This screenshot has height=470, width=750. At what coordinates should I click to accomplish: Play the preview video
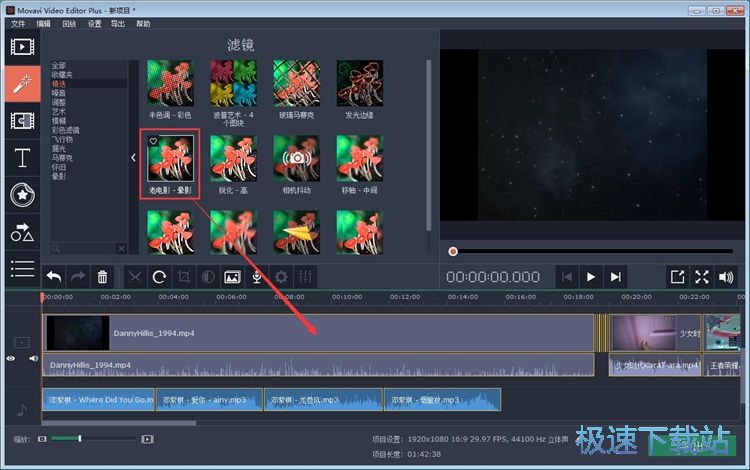[591, 277]
